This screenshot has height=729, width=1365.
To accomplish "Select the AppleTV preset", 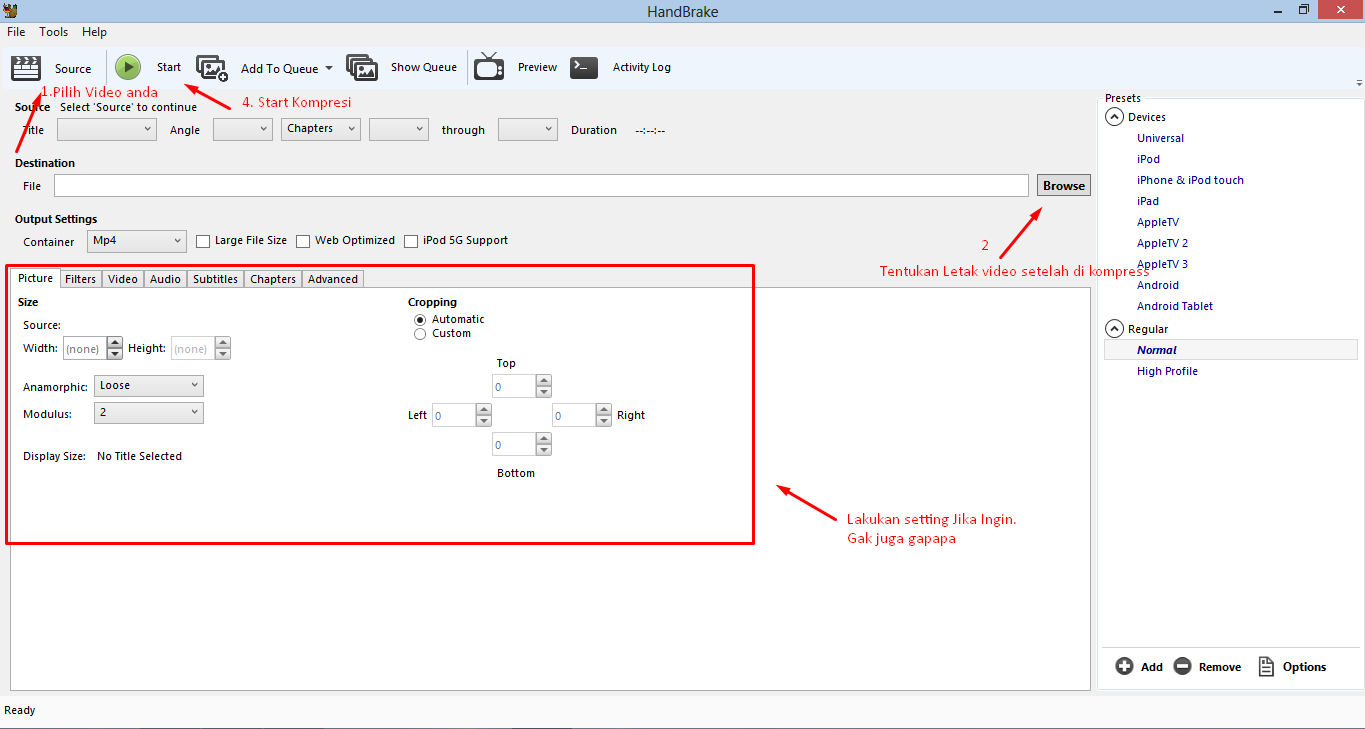I will pyautogui.click(x=1158, y=222).
